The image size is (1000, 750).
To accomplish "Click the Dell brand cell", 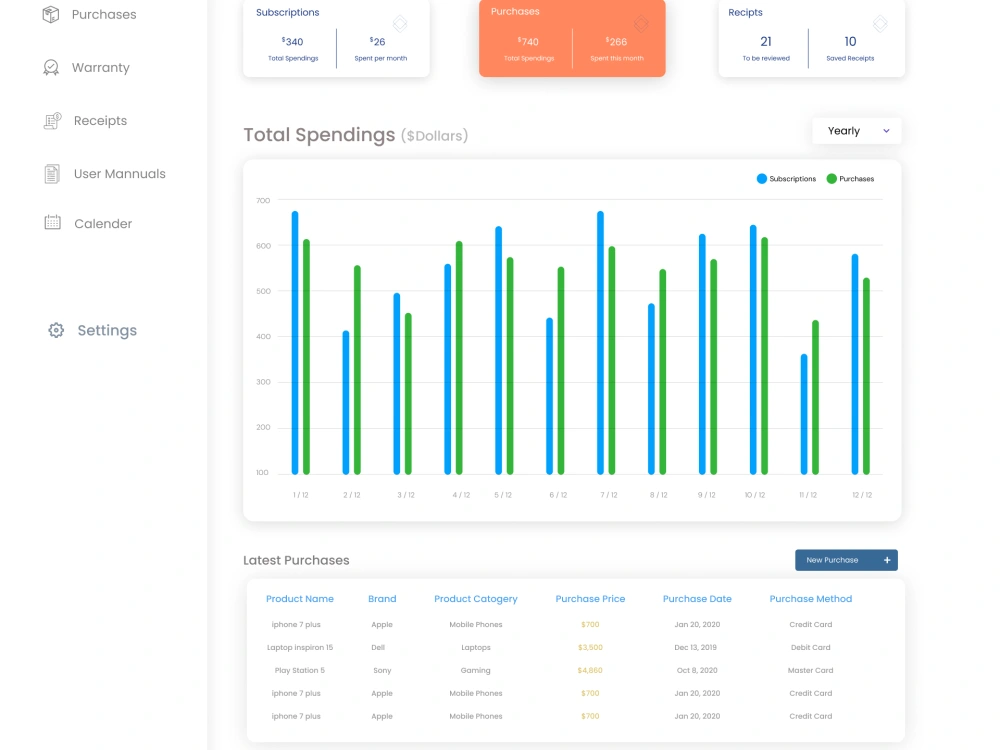I will (378, 647).
